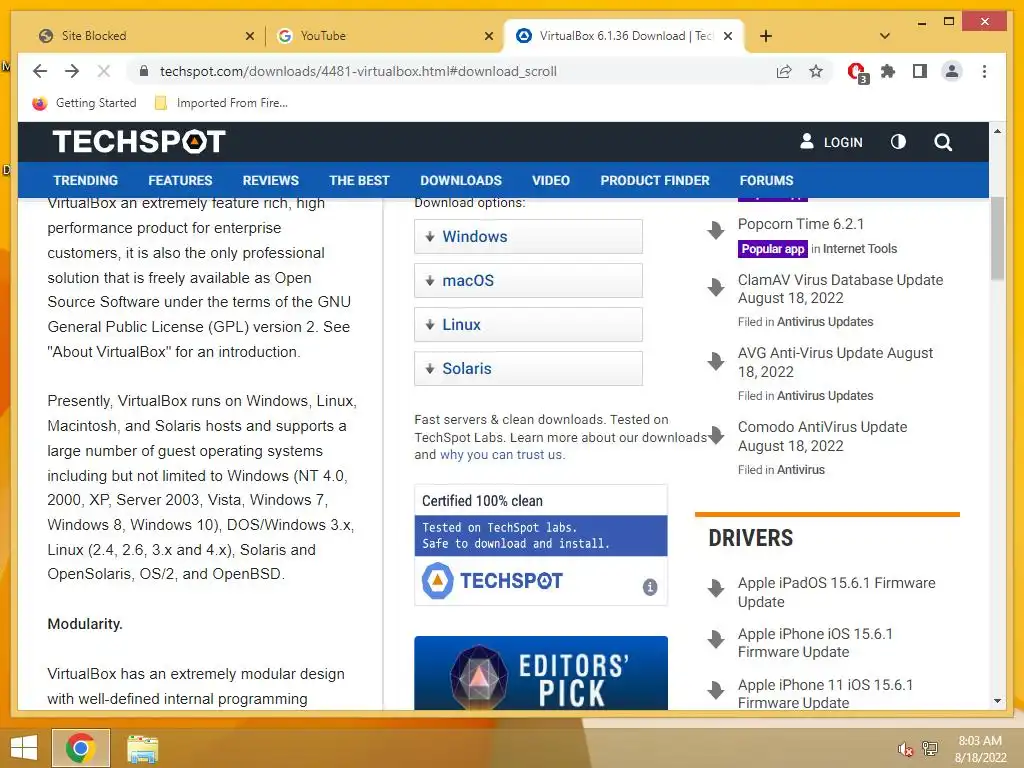Open the FEATURES menu

[x=180, y=180]
